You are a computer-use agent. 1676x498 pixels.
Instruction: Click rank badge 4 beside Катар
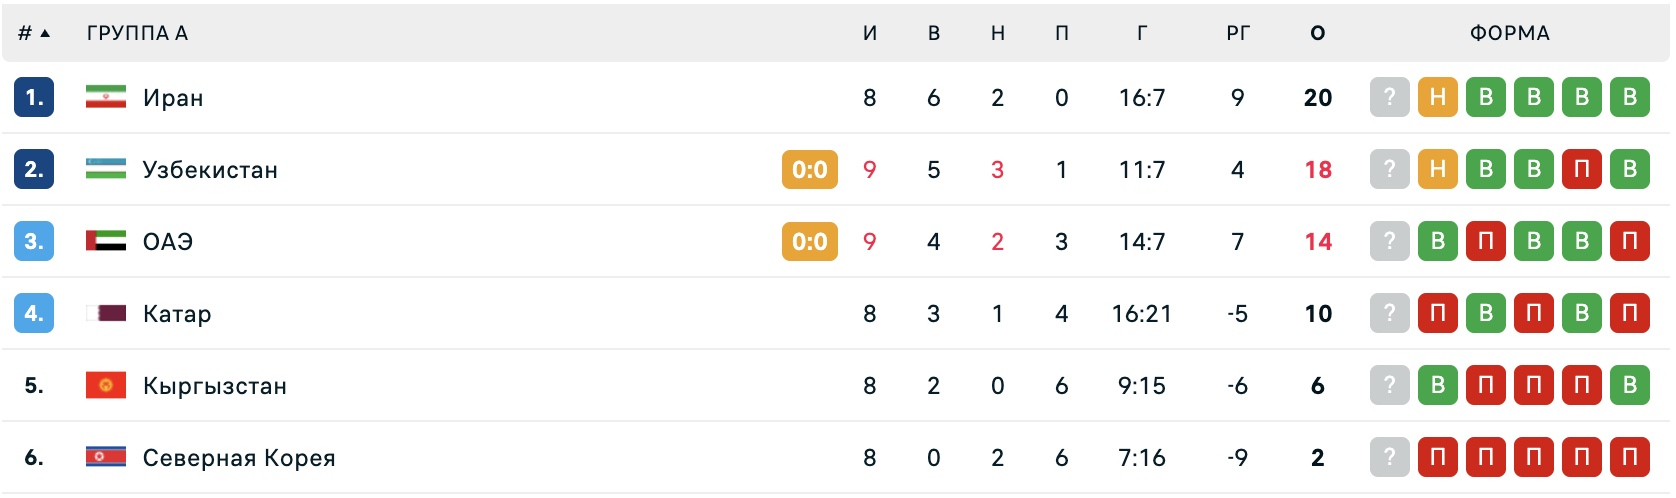[x=34, y=313]
